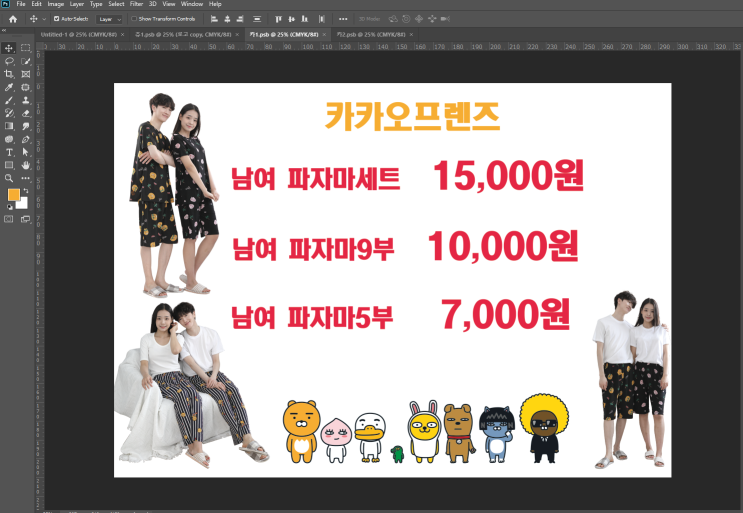Select the Rectangular Marquee tool

(26, 48)
